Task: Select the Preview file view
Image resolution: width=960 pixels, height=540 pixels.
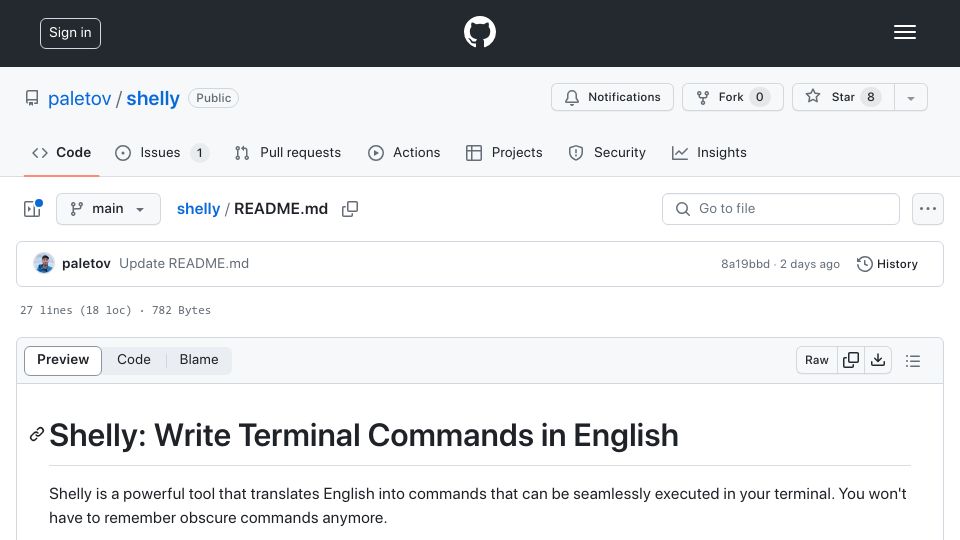Action: [63, 360]
